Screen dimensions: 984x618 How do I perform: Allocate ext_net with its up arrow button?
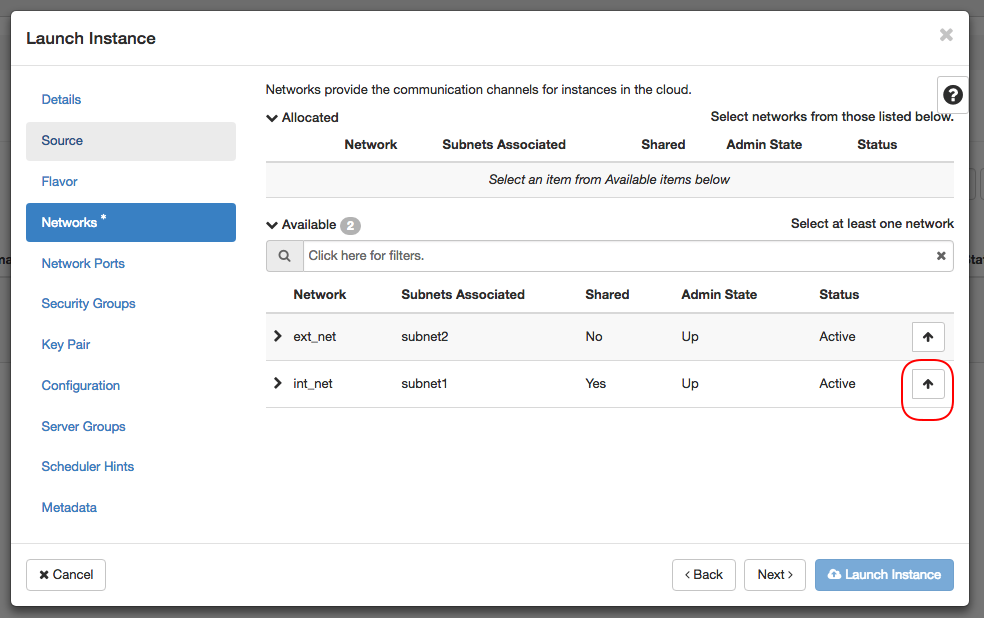click(x=928, y=337)
